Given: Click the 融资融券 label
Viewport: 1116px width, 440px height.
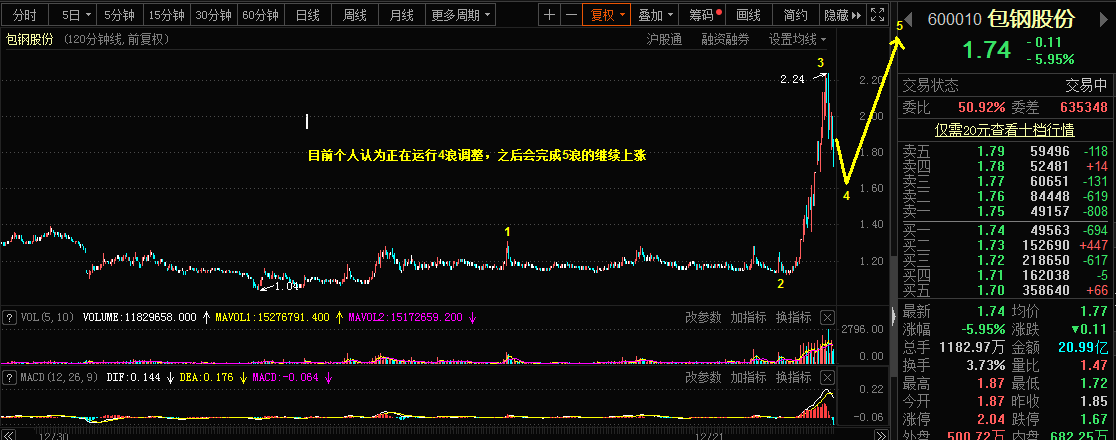Looking at the screenshot, I should [x=725, y=40].
